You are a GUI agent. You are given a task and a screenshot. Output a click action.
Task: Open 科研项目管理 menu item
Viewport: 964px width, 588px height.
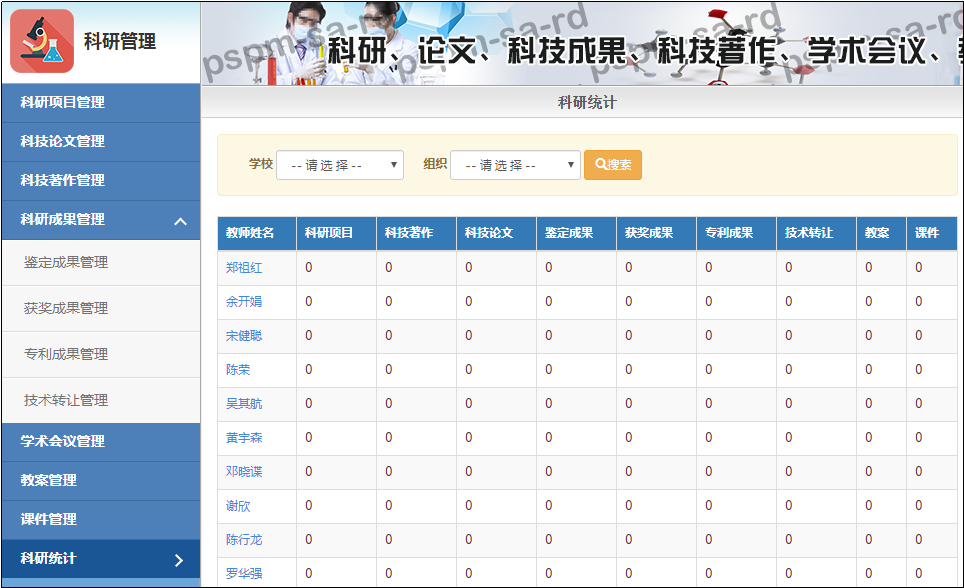[62, 102]
